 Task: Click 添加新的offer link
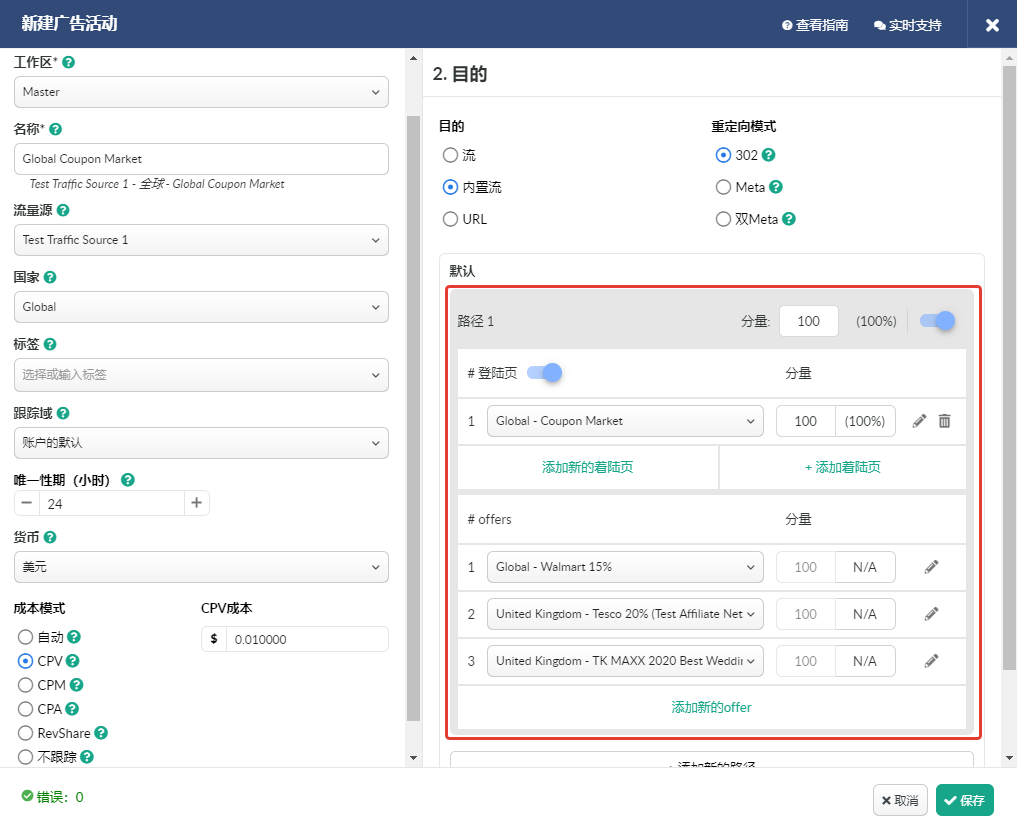point(711,707)
